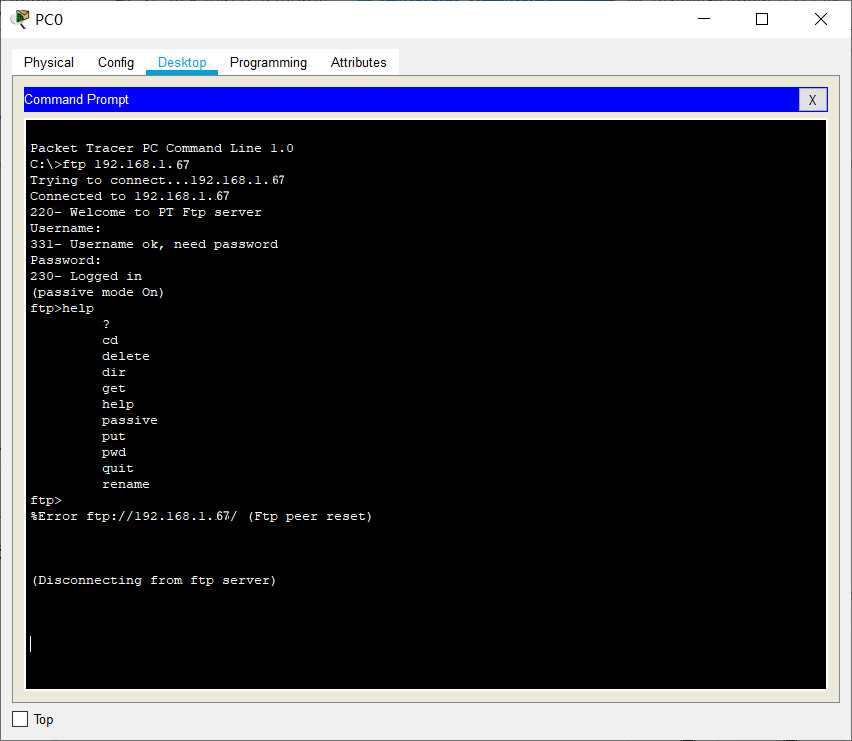The width and height of the screenshot is (852, 741).
Task: Click the 'Username:' prompt line
Action: coord(66,228)
